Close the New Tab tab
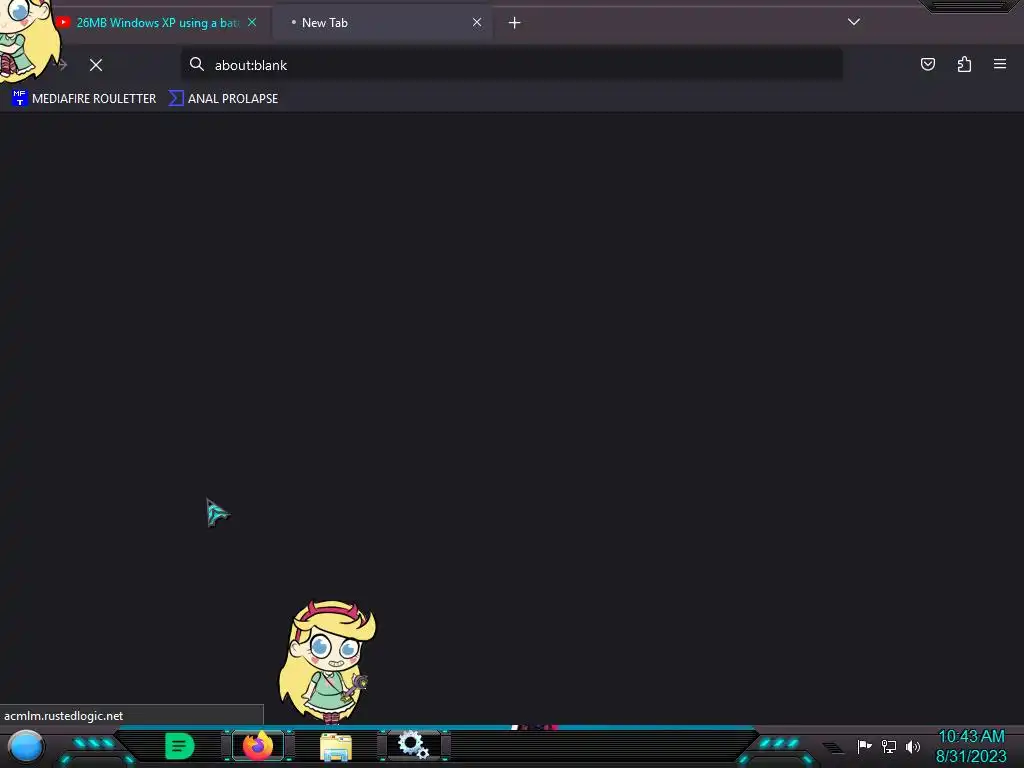Image resolution: width=1024 pixels, height=768 pixels. 477,22
